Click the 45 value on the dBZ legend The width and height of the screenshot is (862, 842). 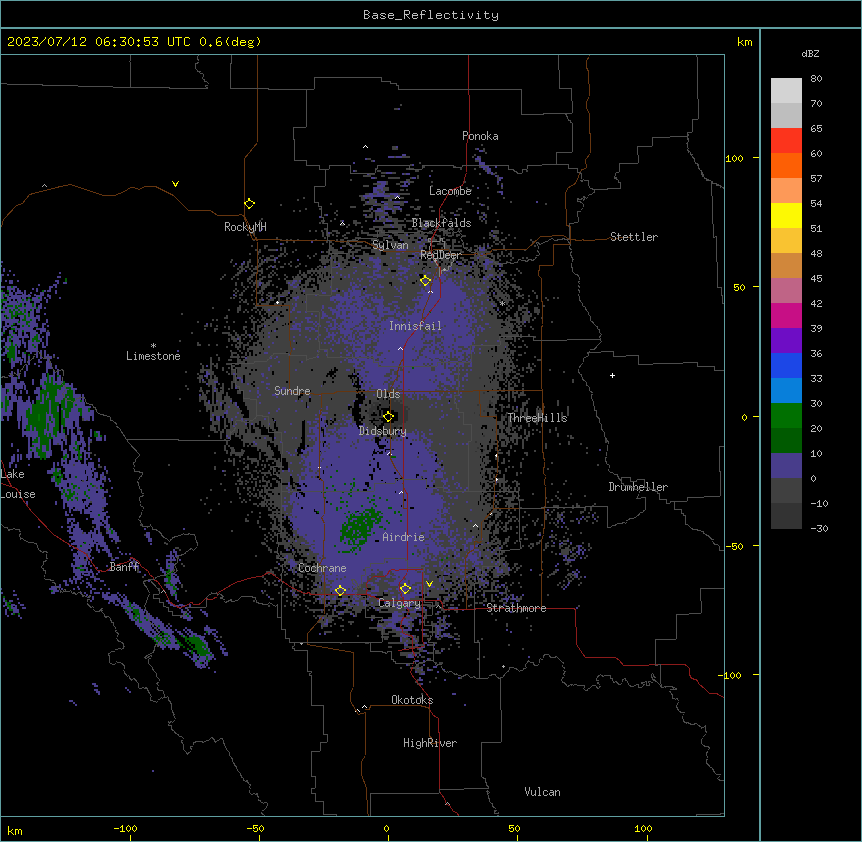pyautogui.click(x=816, y=279)
